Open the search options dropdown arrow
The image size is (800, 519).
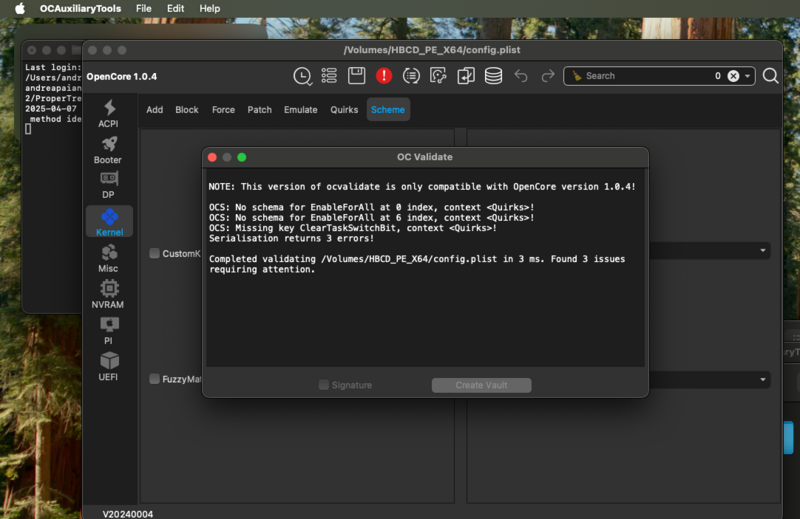coord(747,76)
